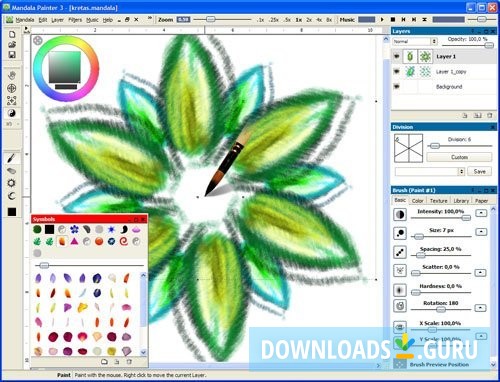Open the Layer menu
500x382 pixels.
tap(57, 20)
